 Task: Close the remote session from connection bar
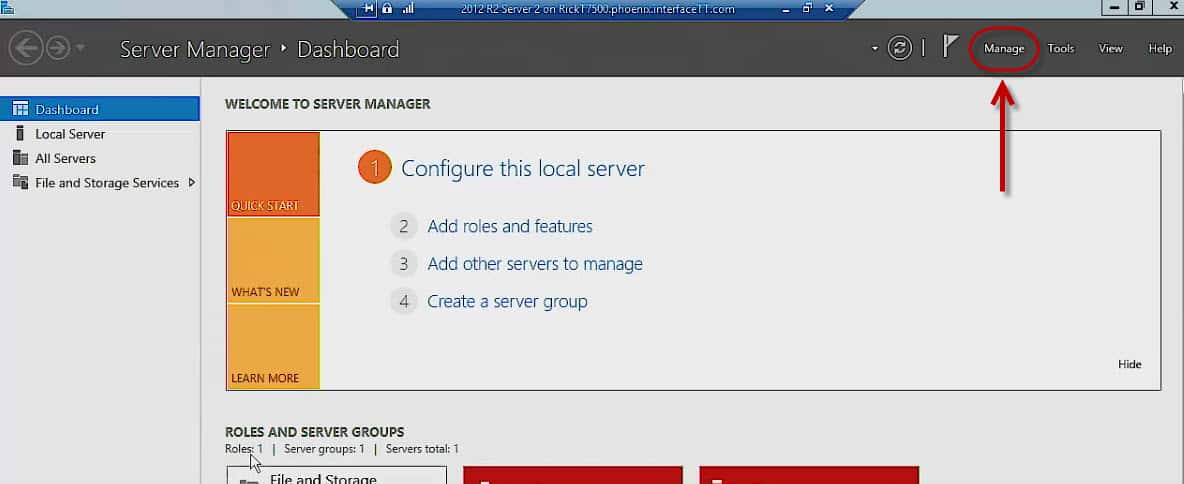828,8
